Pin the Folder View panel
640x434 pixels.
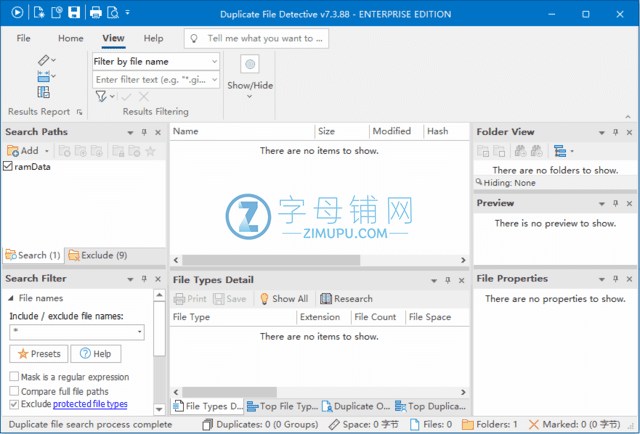615,132
